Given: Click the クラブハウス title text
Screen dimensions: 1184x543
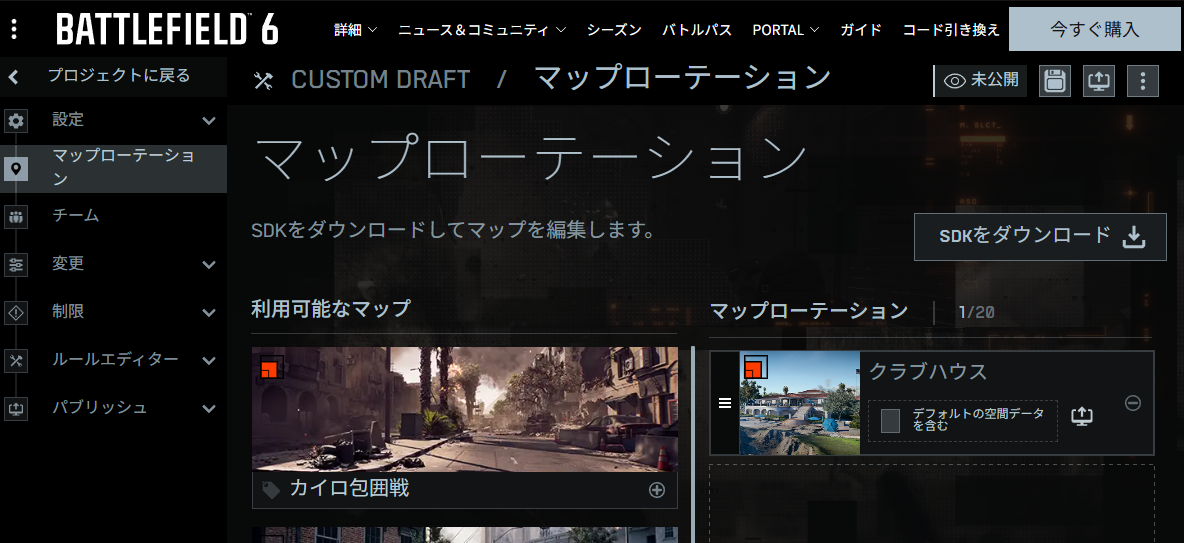Looking at the screenshot, I should 928,372.
